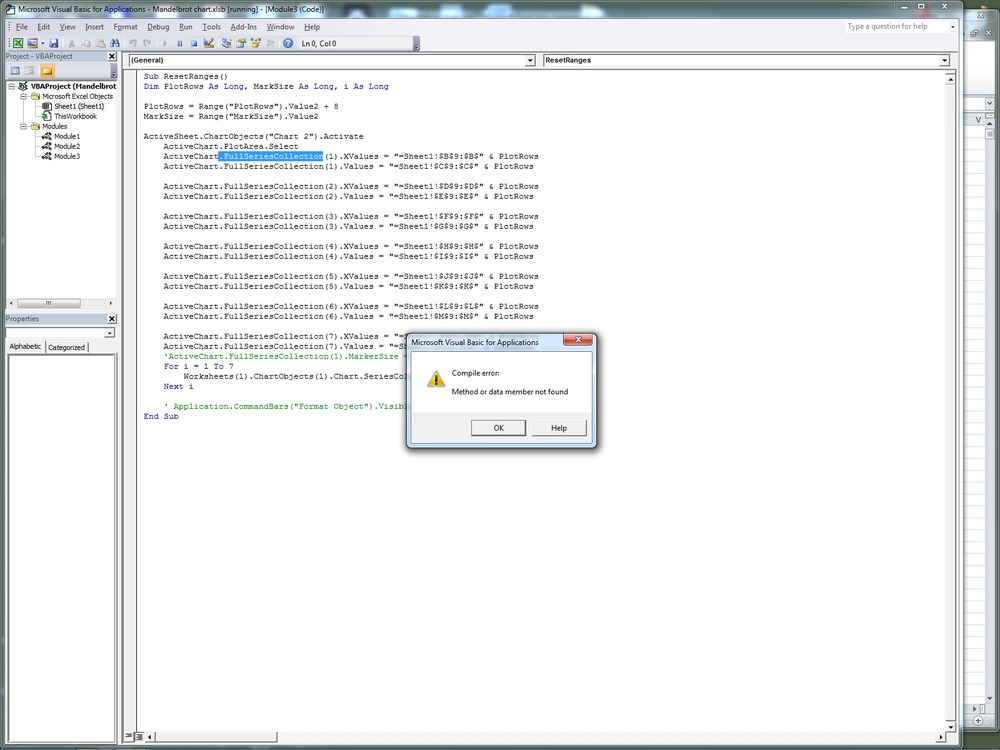Click the View Microsoft Excel icon

click(18, 44)
